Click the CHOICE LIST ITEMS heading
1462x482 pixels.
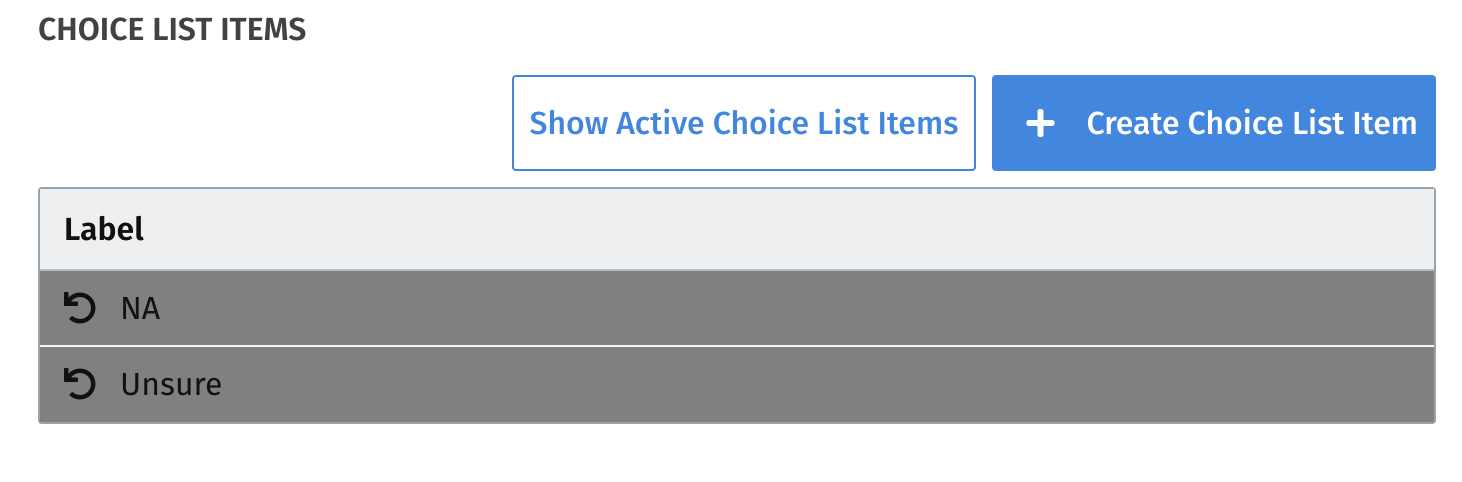172,30
